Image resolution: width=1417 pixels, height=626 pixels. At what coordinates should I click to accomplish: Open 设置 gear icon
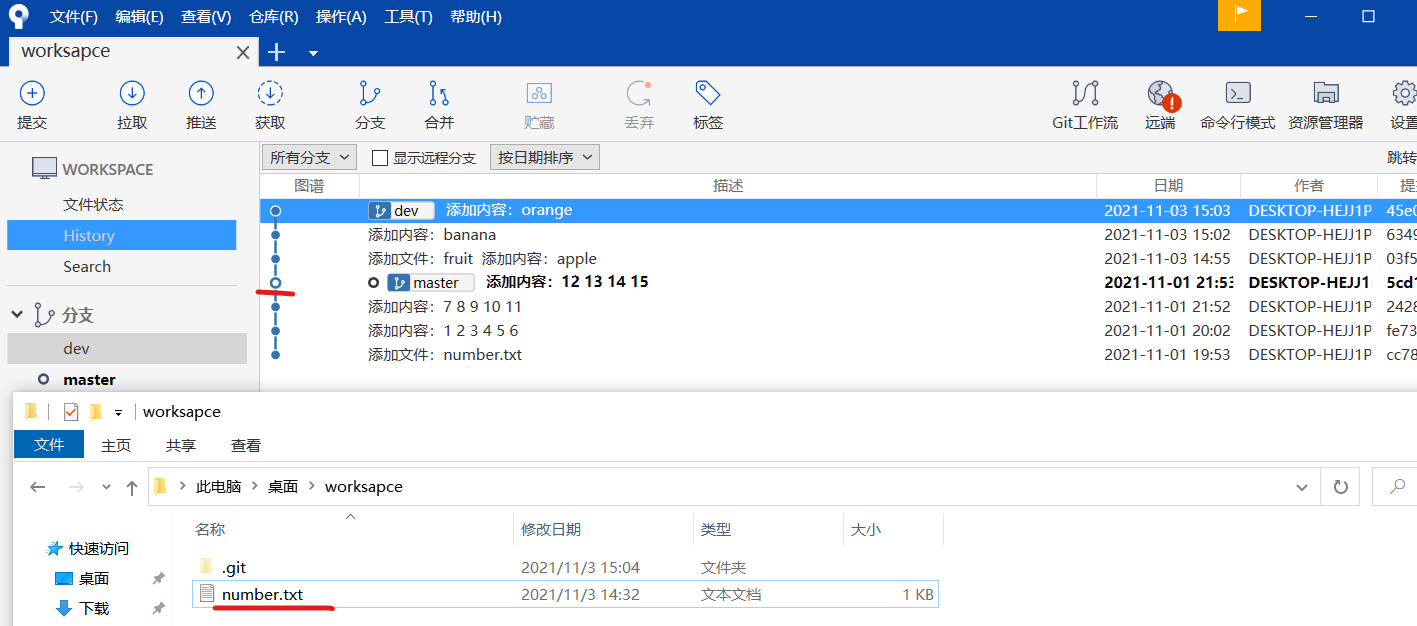coord(1404,94)
